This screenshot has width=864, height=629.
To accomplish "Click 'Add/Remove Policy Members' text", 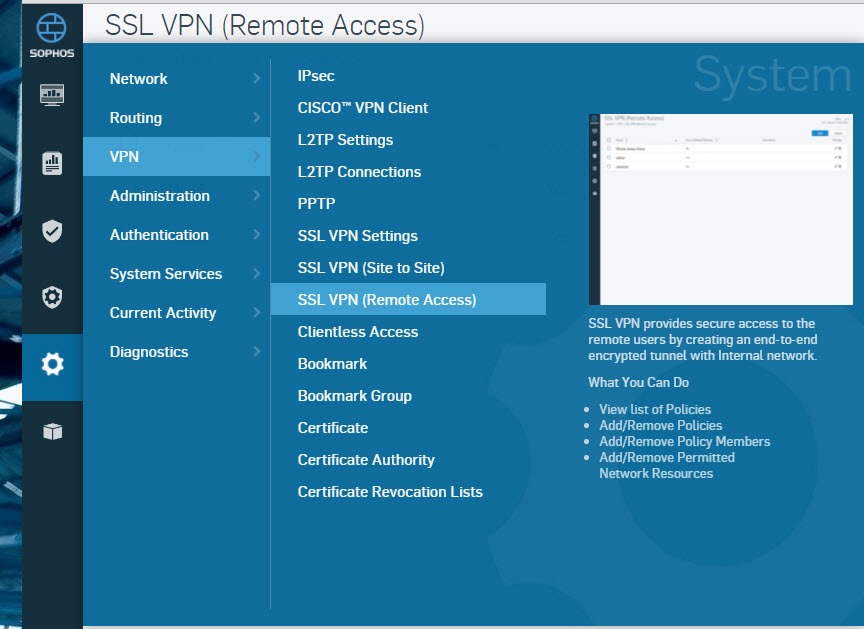I will click(x=685, y=441).
